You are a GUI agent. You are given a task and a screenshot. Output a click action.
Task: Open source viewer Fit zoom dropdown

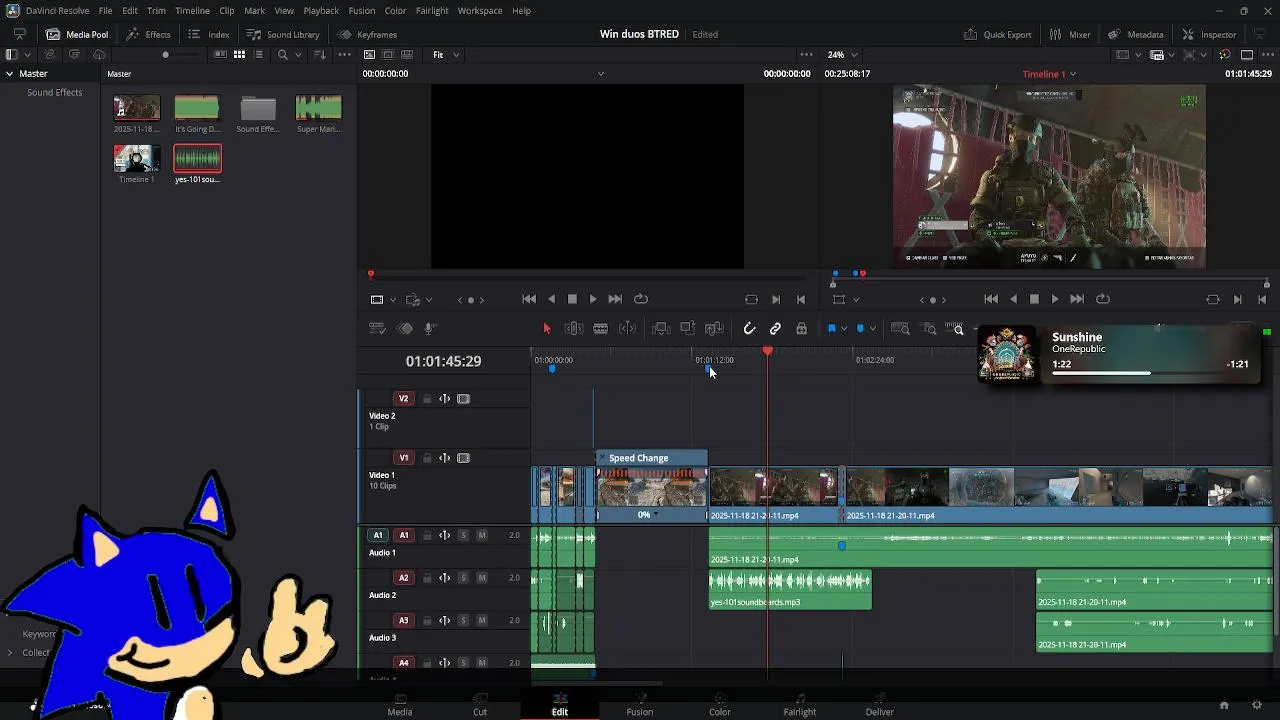click(446, 55)
